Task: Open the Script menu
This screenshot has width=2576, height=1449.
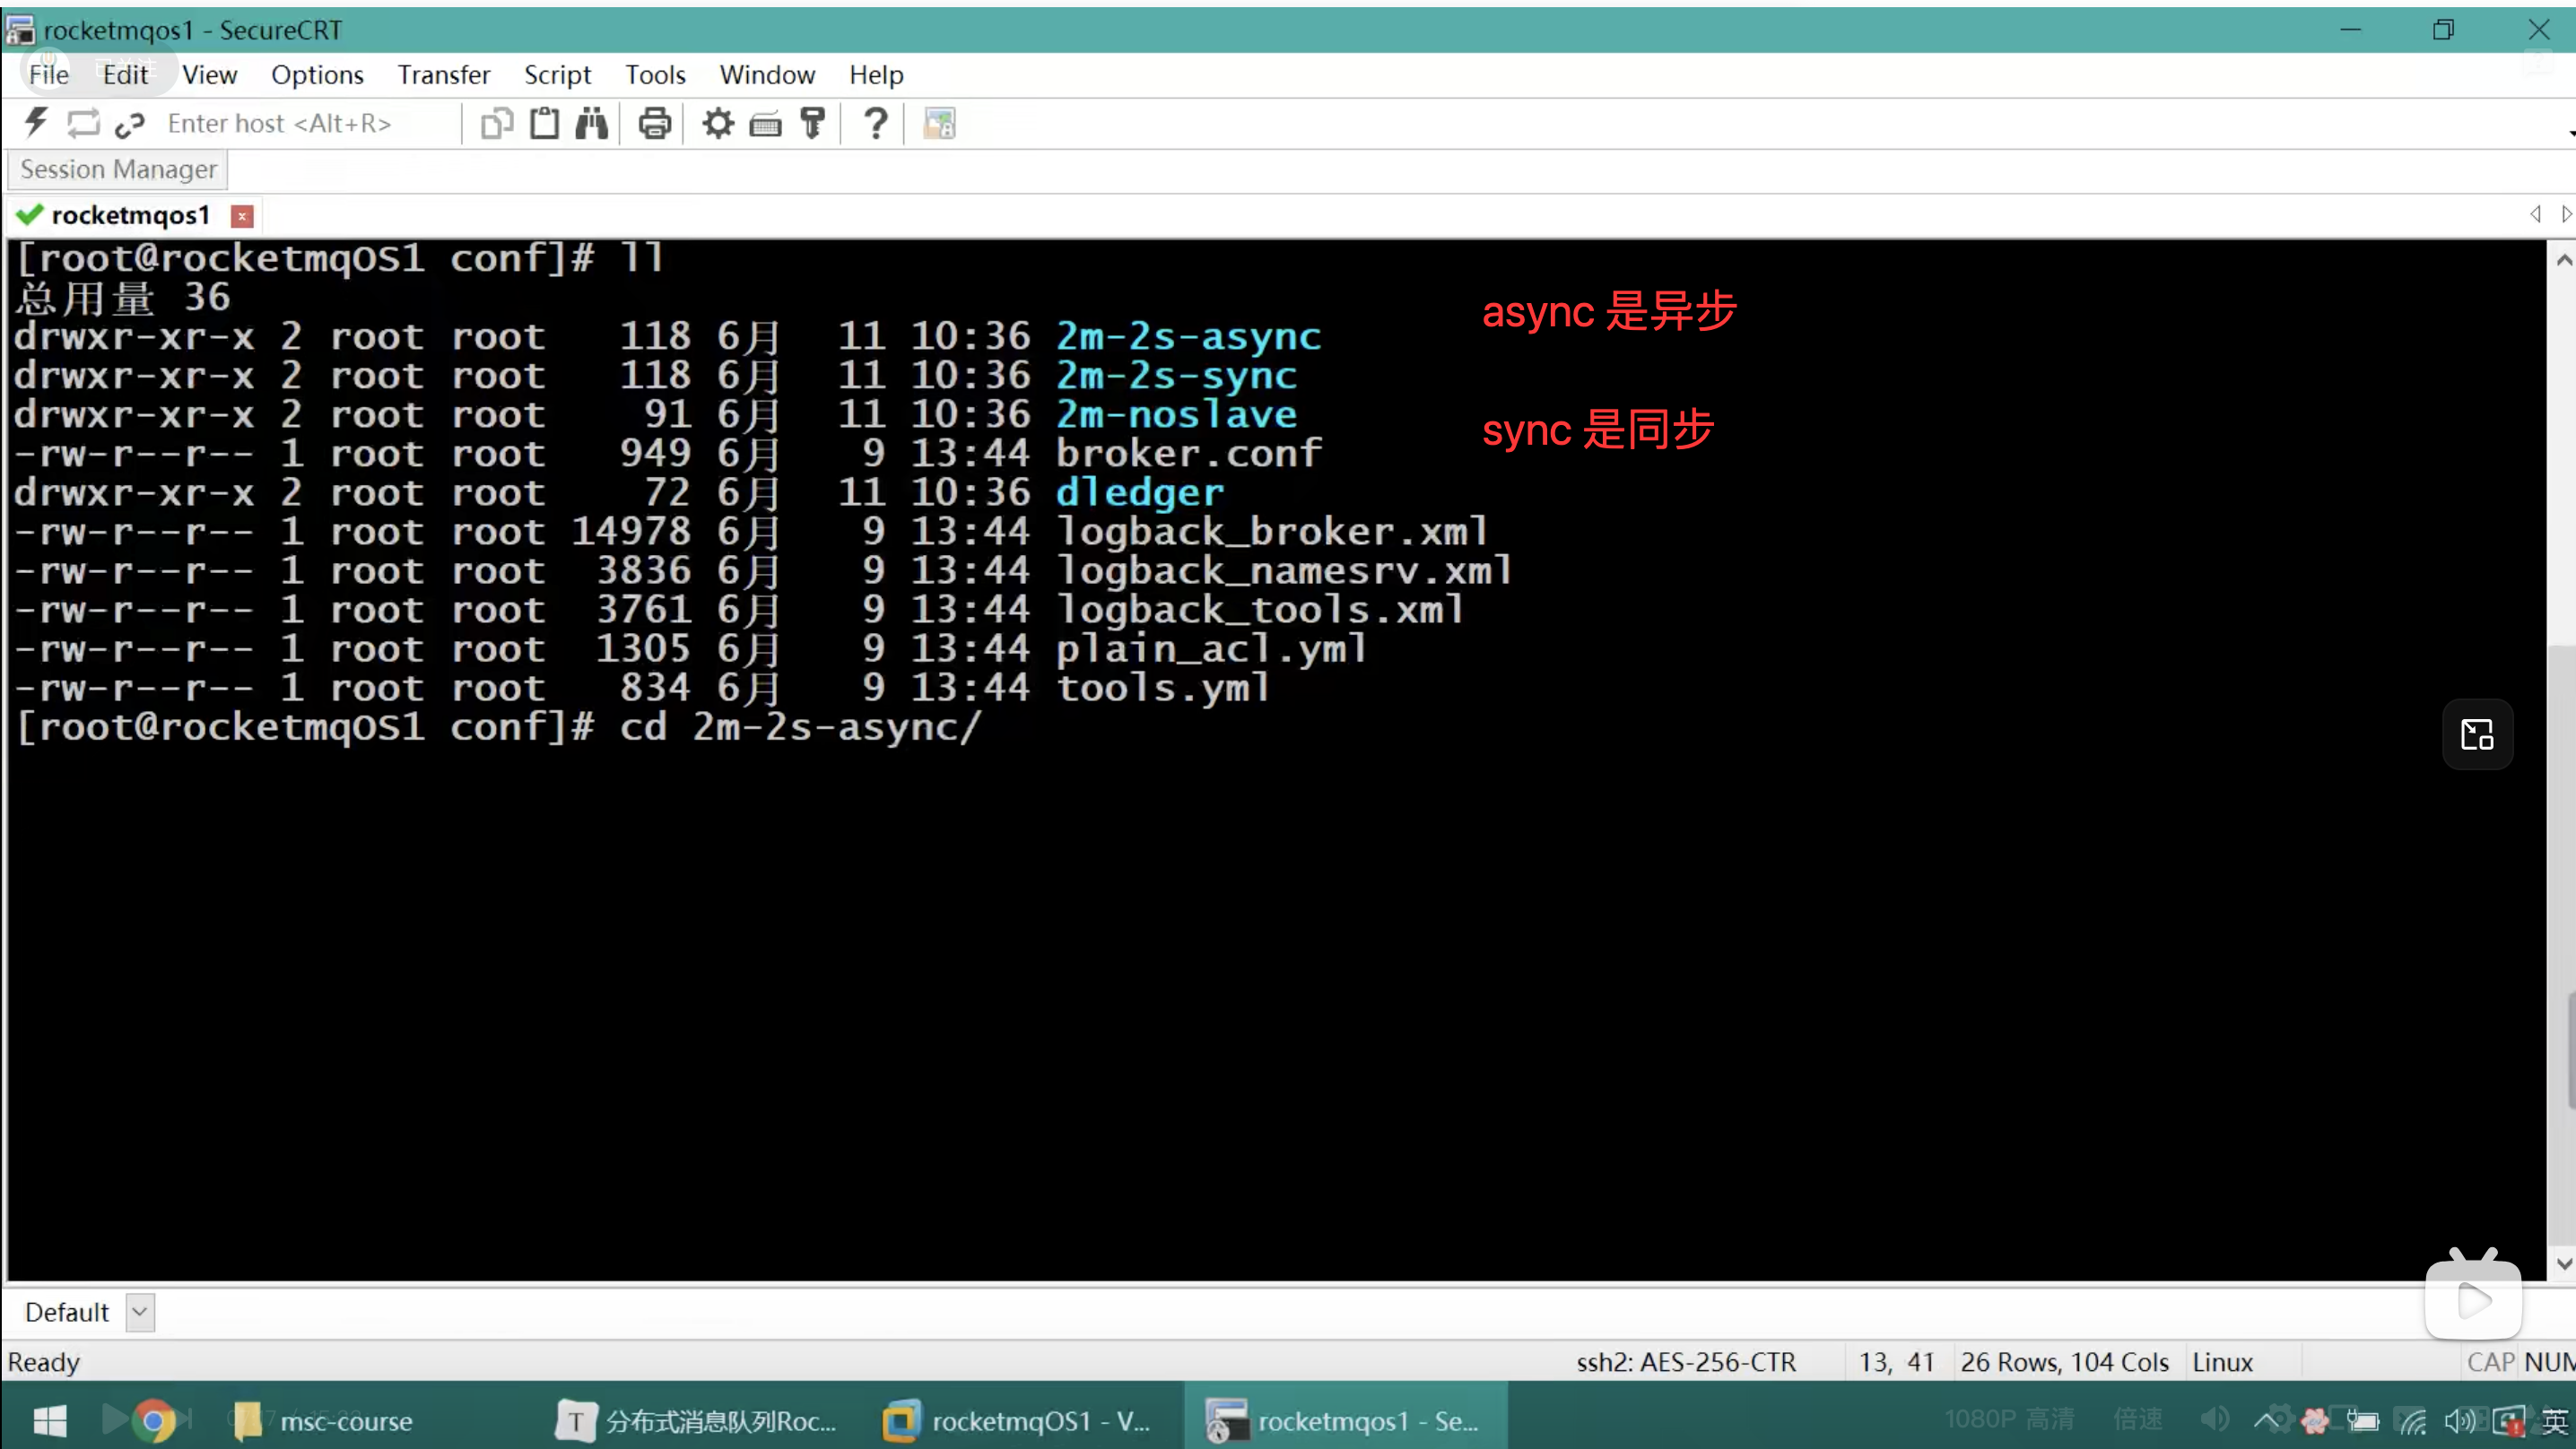Action: [x=557, y=75]
